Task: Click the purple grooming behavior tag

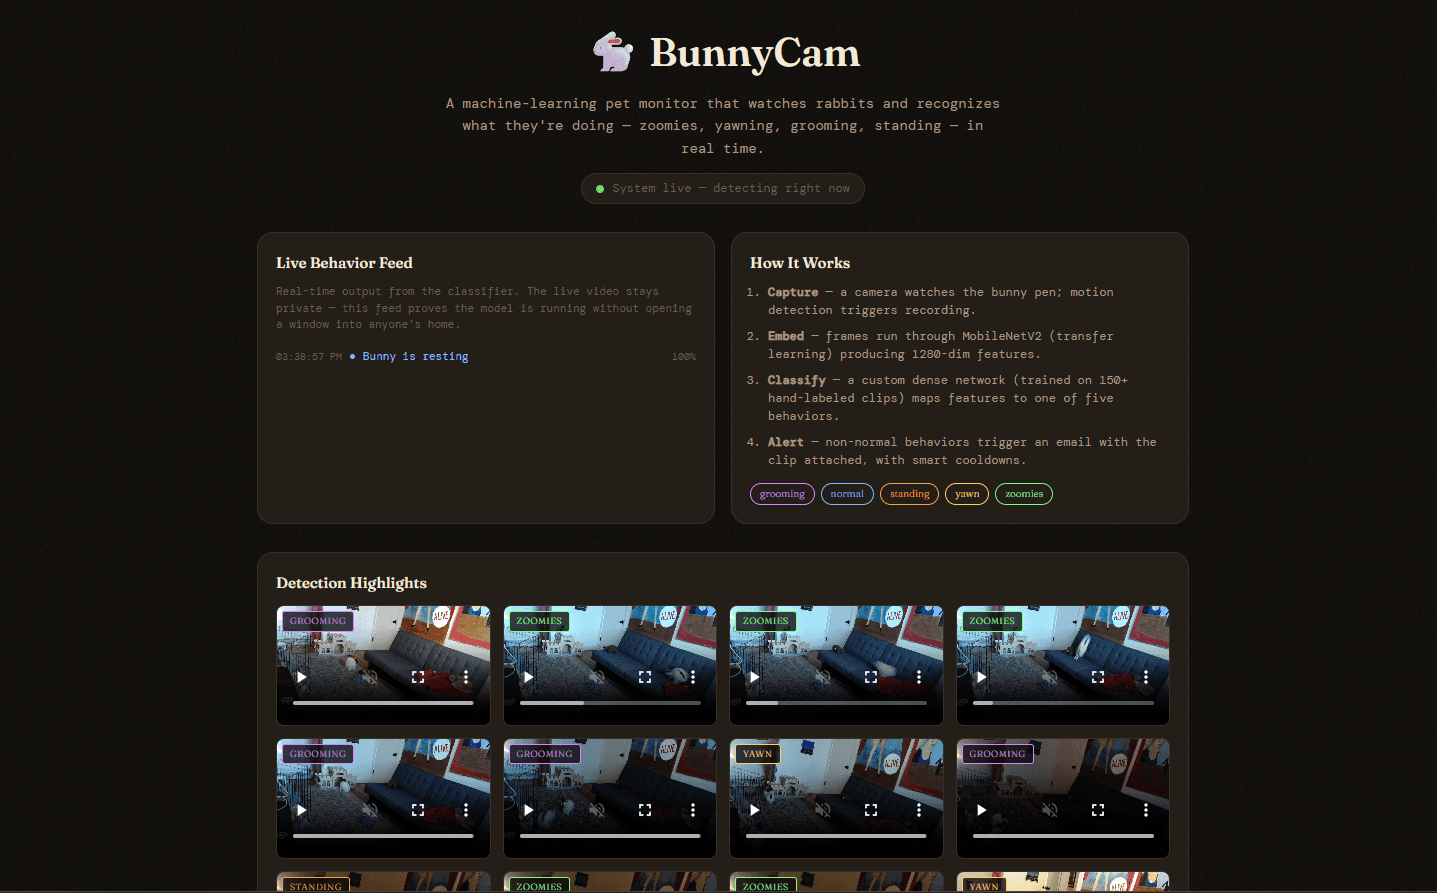Action: (x=782, y=494)
